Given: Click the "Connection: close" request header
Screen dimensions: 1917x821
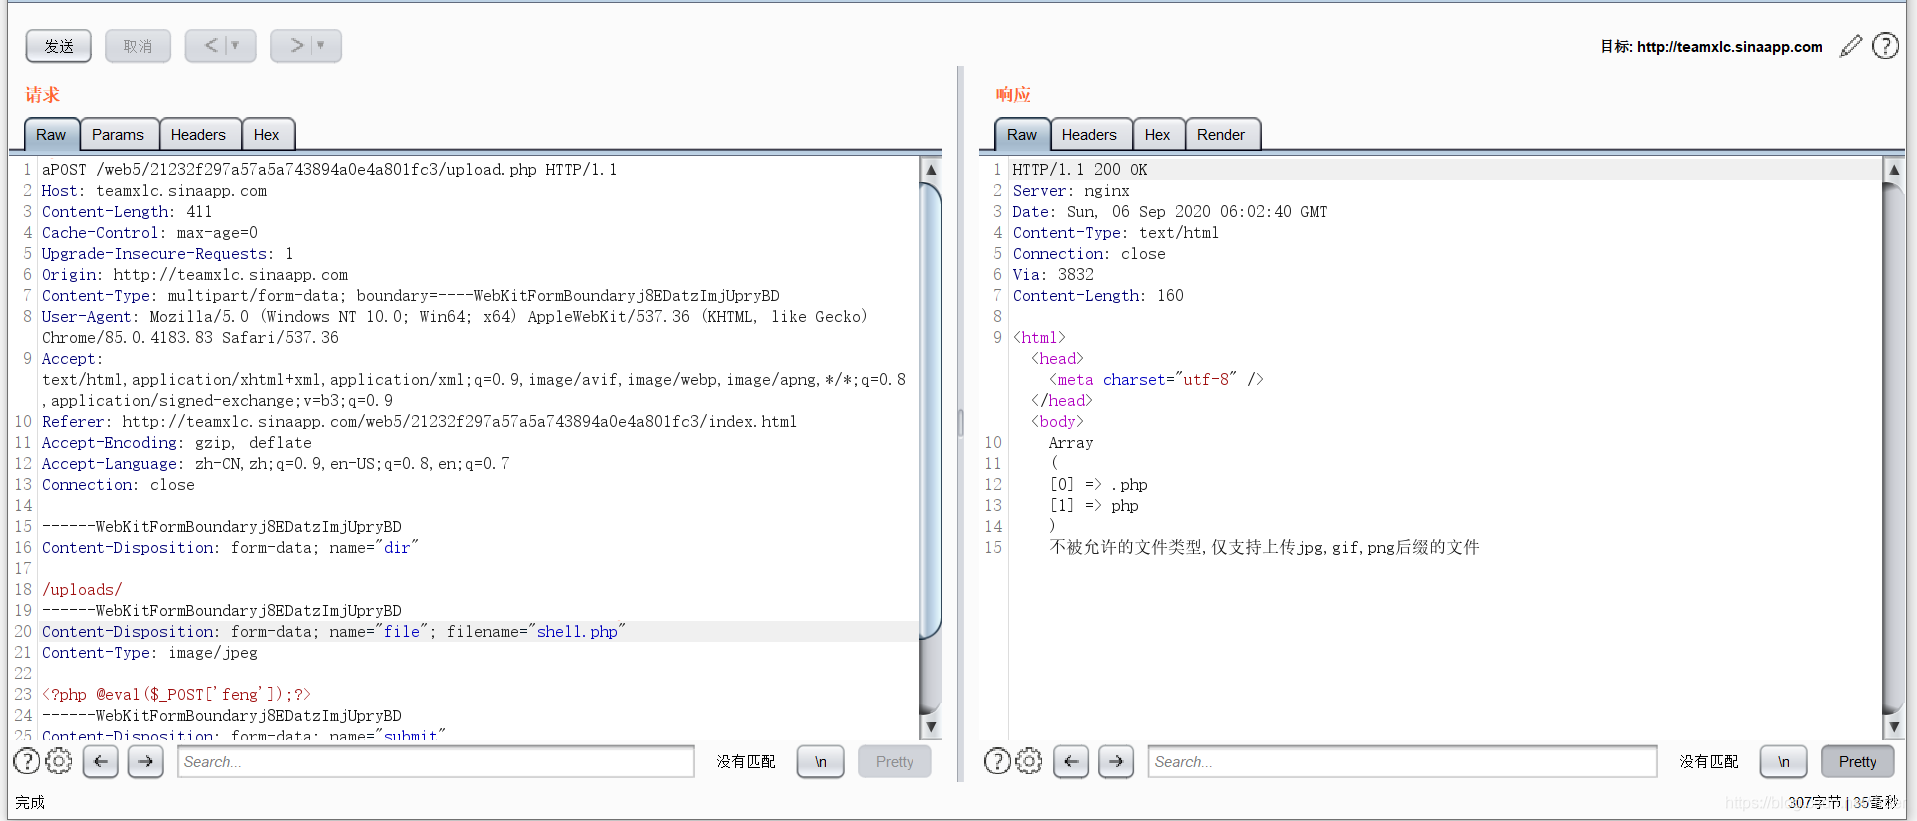Looking at the screenshot, I should 118,485.
